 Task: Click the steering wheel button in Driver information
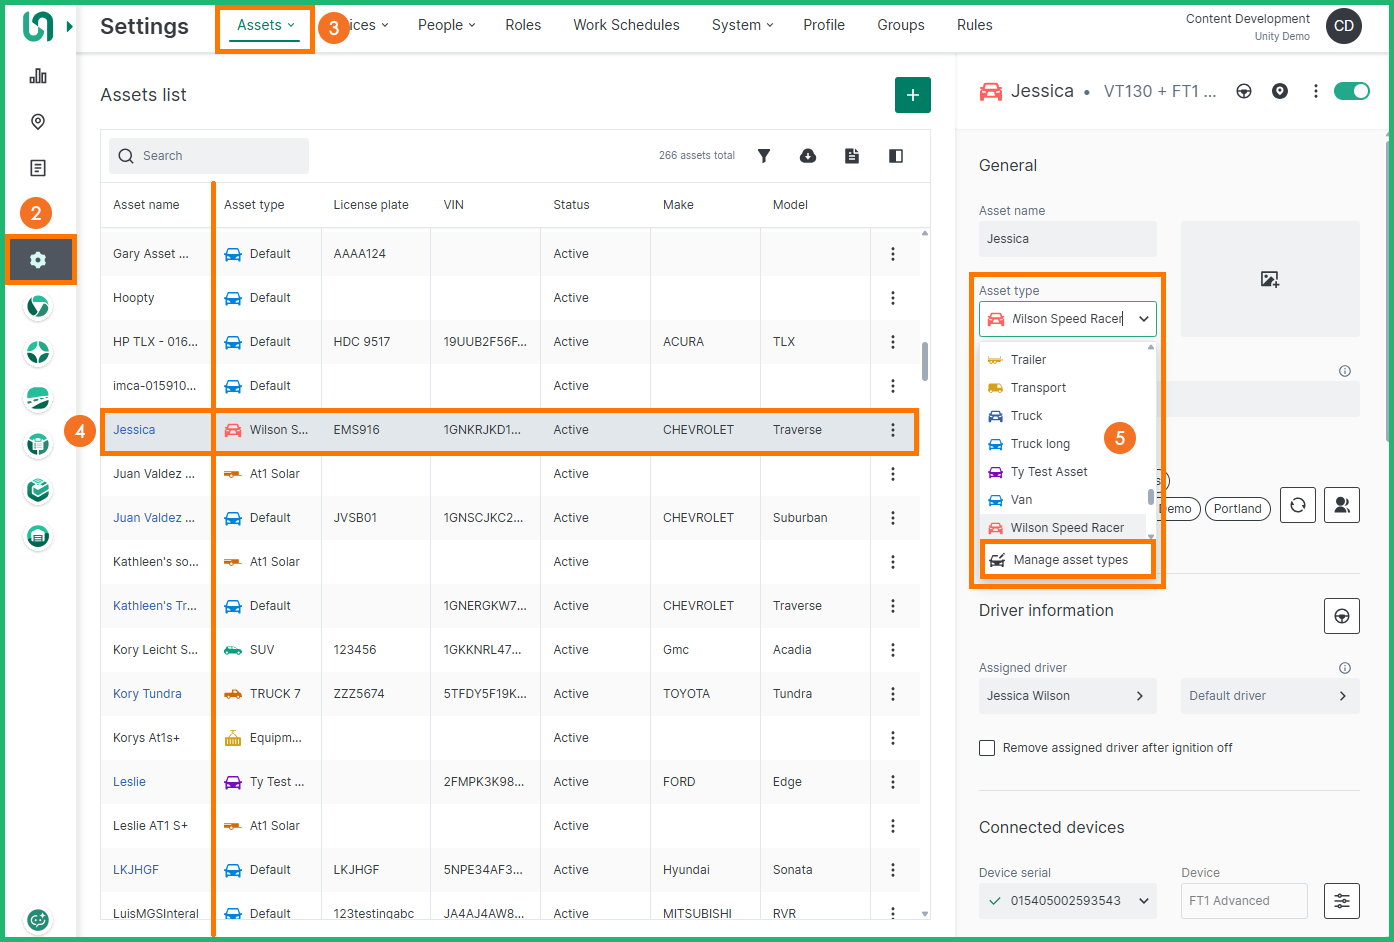pos(1341,616)
